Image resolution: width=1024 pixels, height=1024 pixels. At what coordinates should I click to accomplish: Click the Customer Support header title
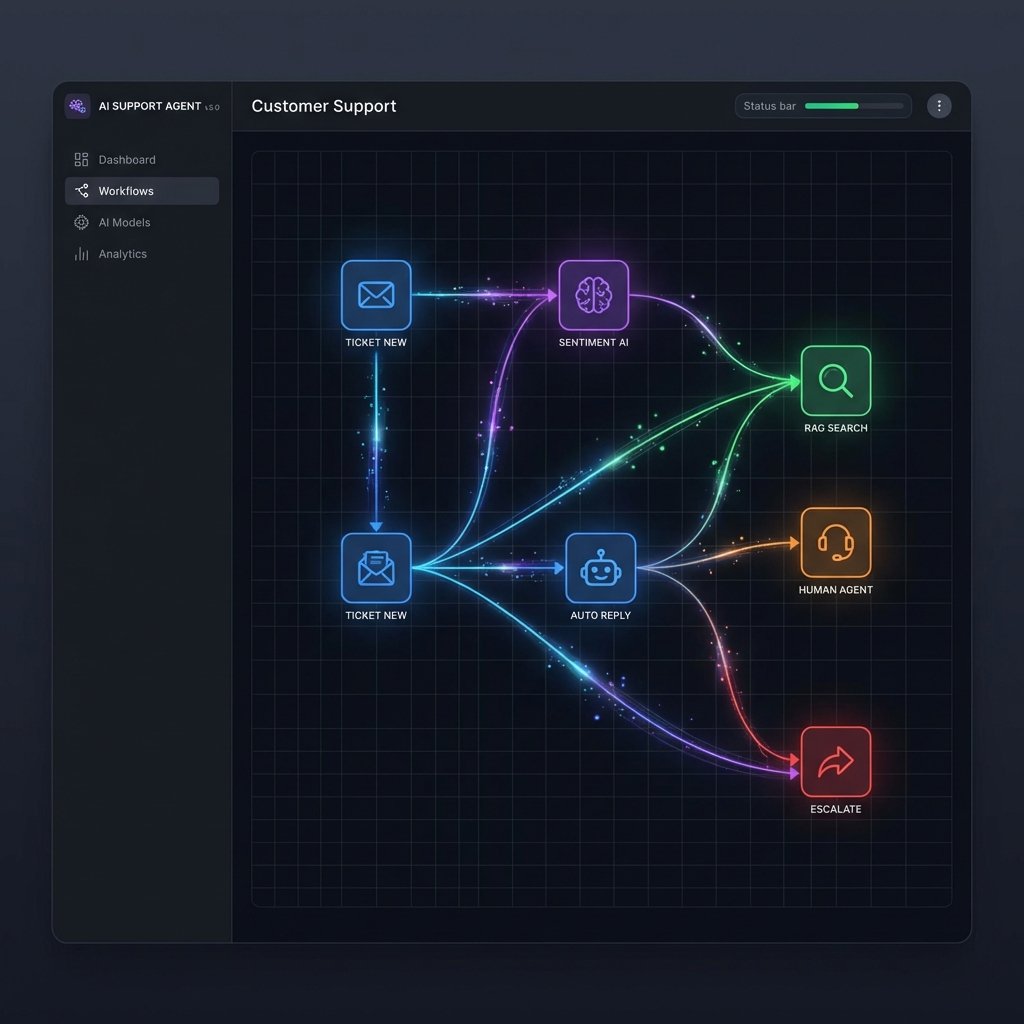(323, 105)
